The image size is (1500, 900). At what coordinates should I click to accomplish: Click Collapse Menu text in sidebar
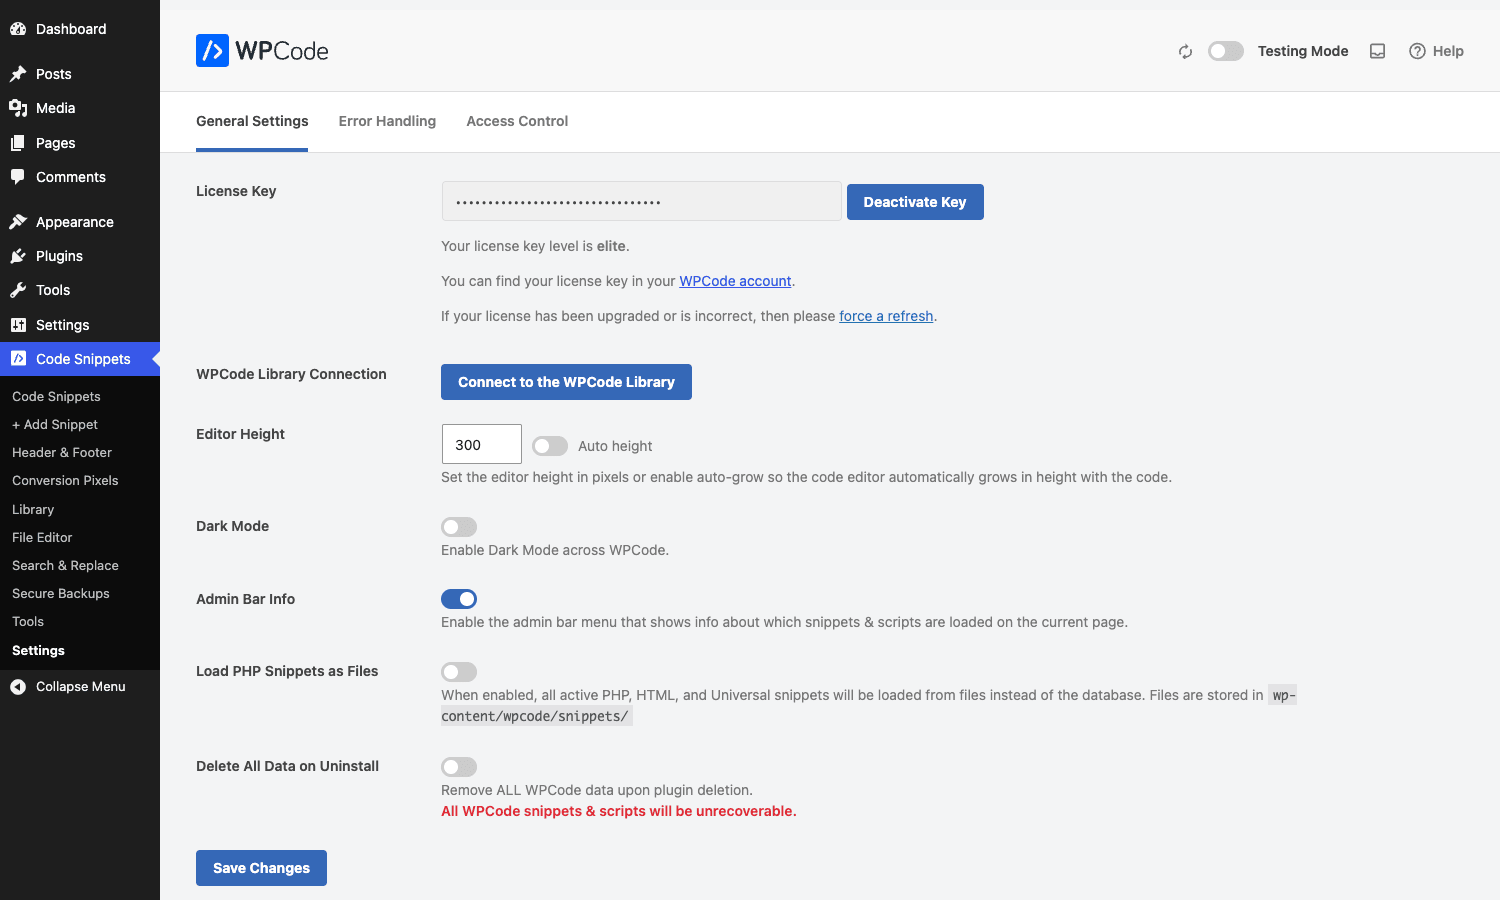[80, 687]
